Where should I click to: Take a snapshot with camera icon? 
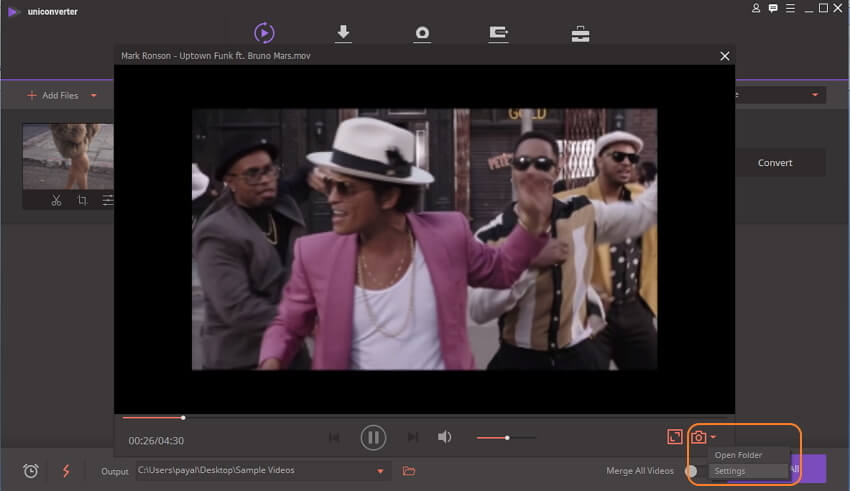point(699,437)
